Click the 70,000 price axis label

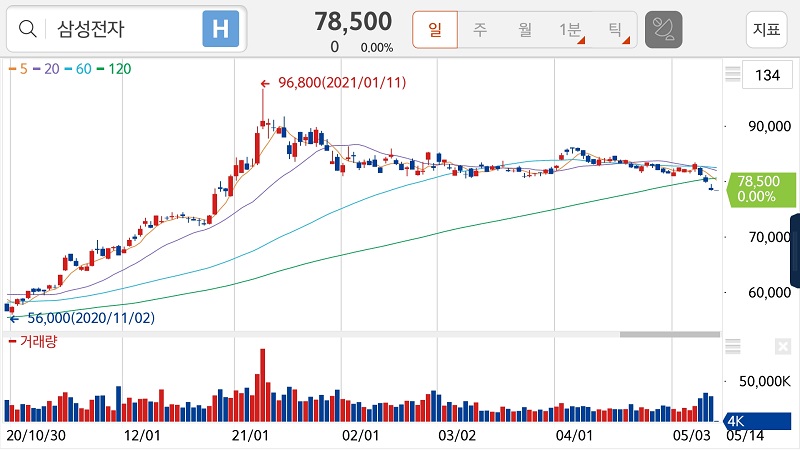769,237
